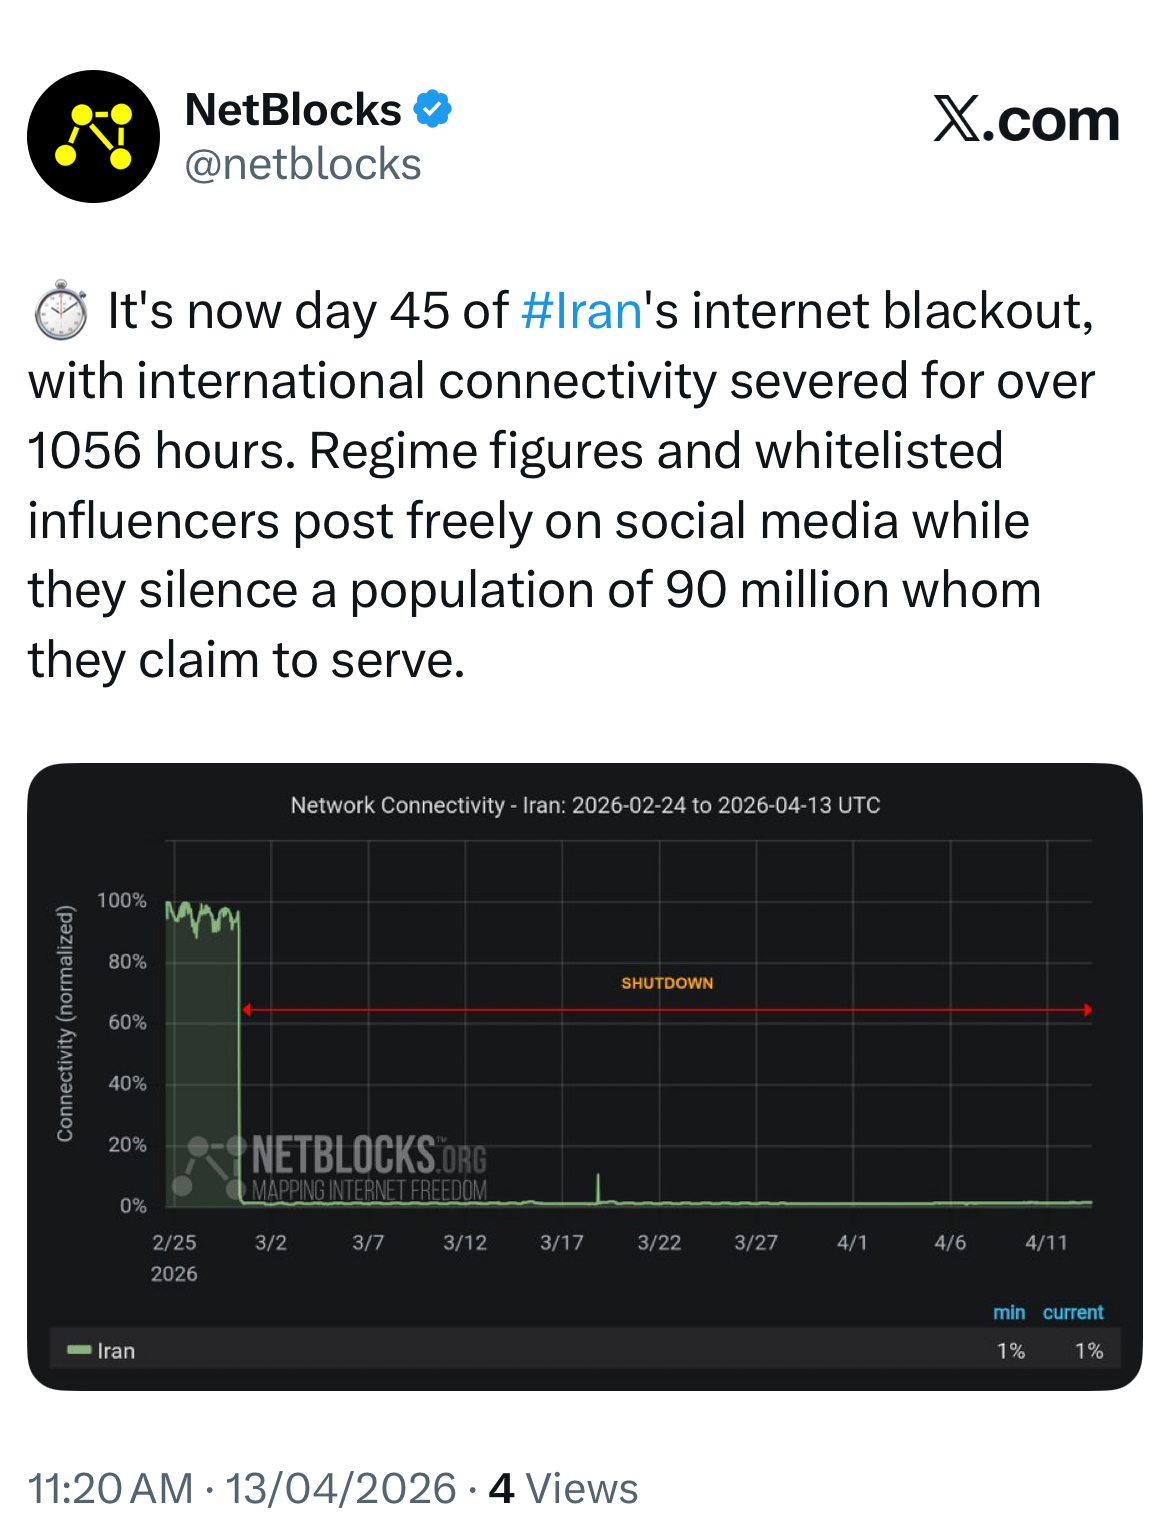Viewport: 1170px width, 1523px height.
Task: Click the orange SHUTDOWN label
Action: (x=667, y=983)
